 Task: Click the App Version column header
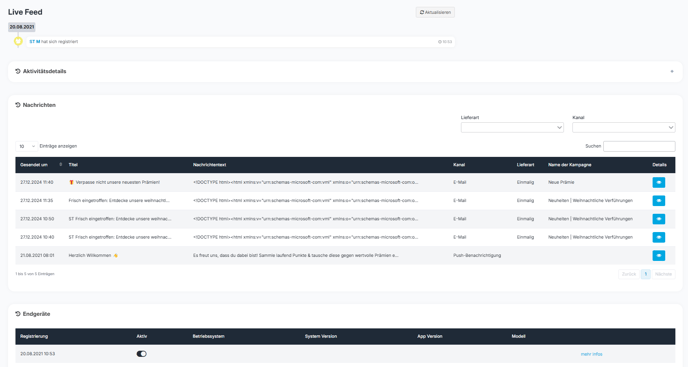coord(430,336)
